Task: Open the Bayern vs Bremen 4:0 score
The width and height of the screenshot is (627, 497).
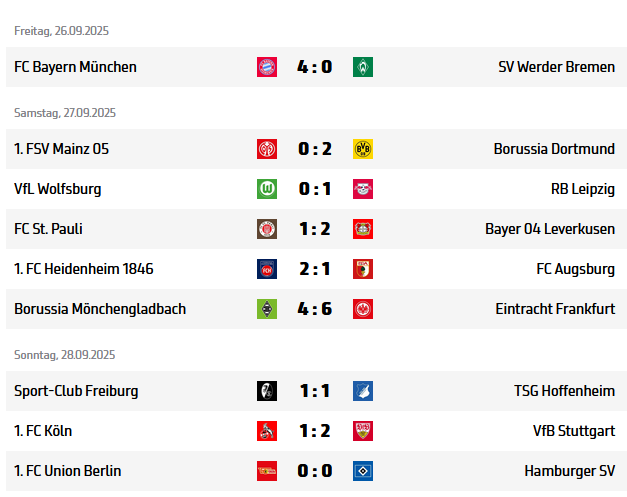Action: tap(314, 67)
